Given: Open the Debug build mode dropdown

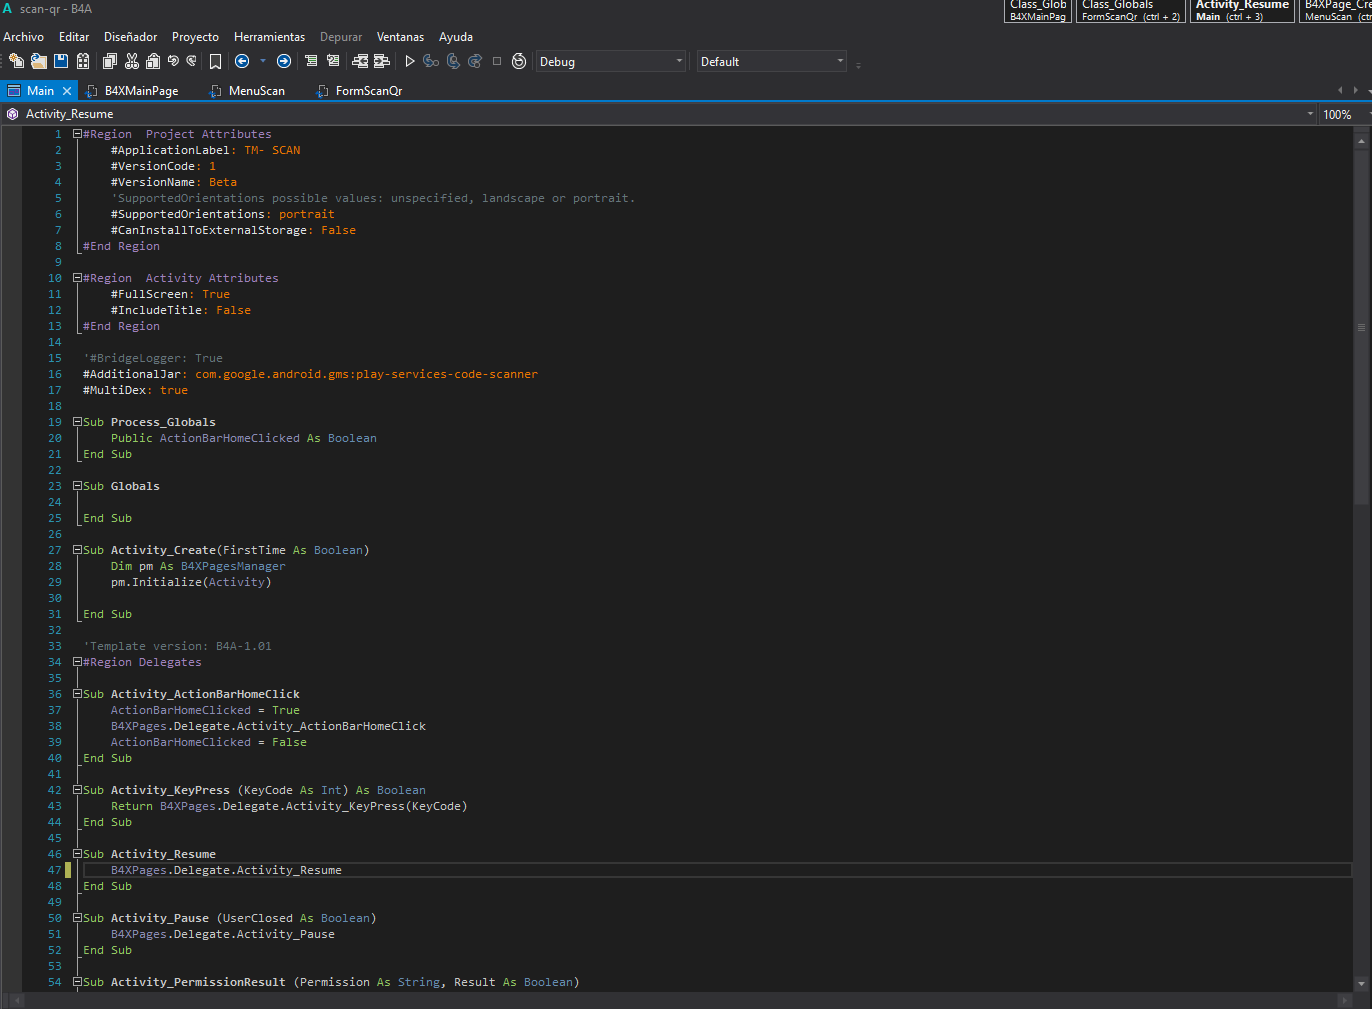Looking at the screenshot, I should point(611,61).
